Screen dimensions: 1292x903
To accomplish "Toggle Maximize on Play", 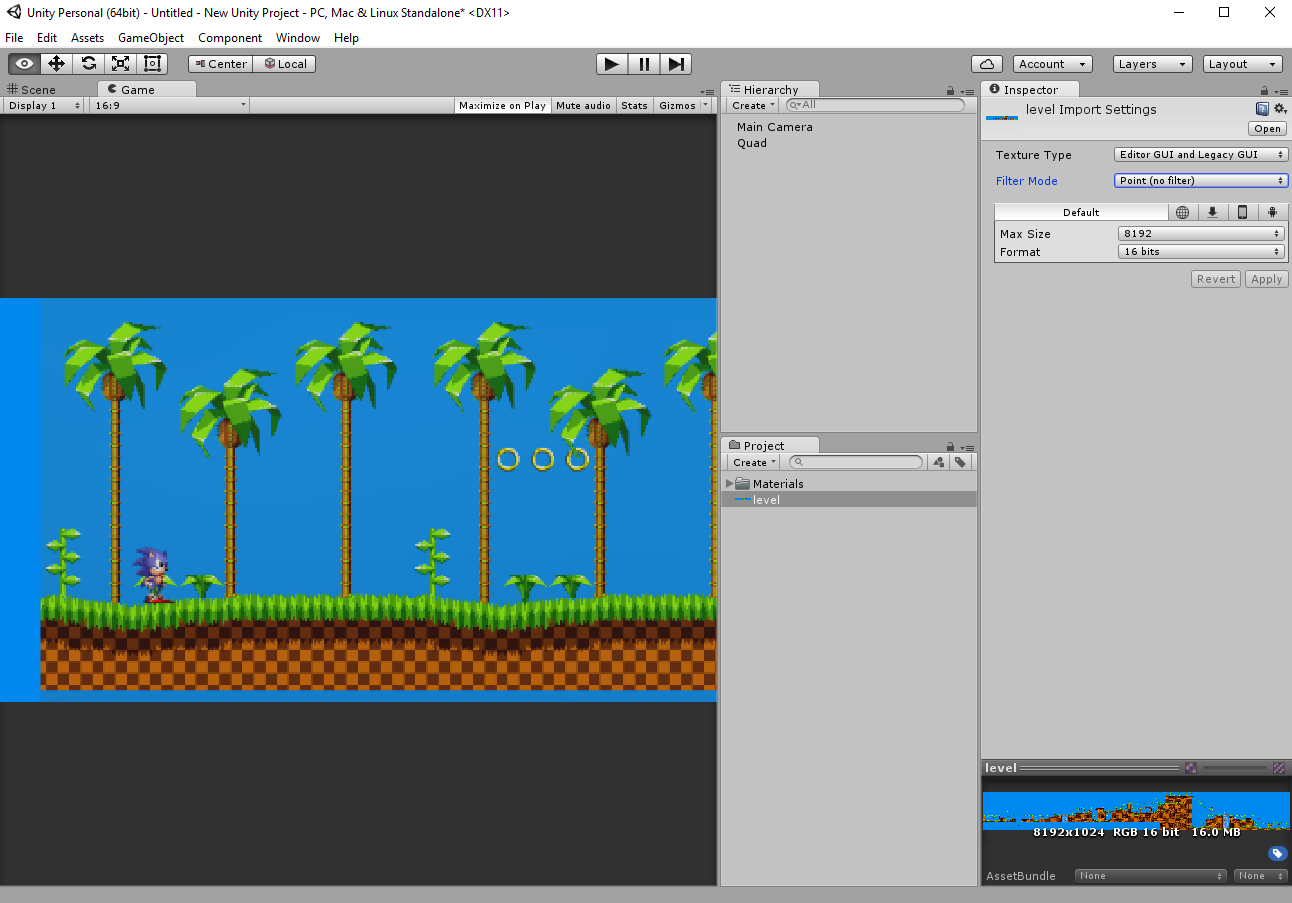I will pyautogui.click(x=502, y=105).
